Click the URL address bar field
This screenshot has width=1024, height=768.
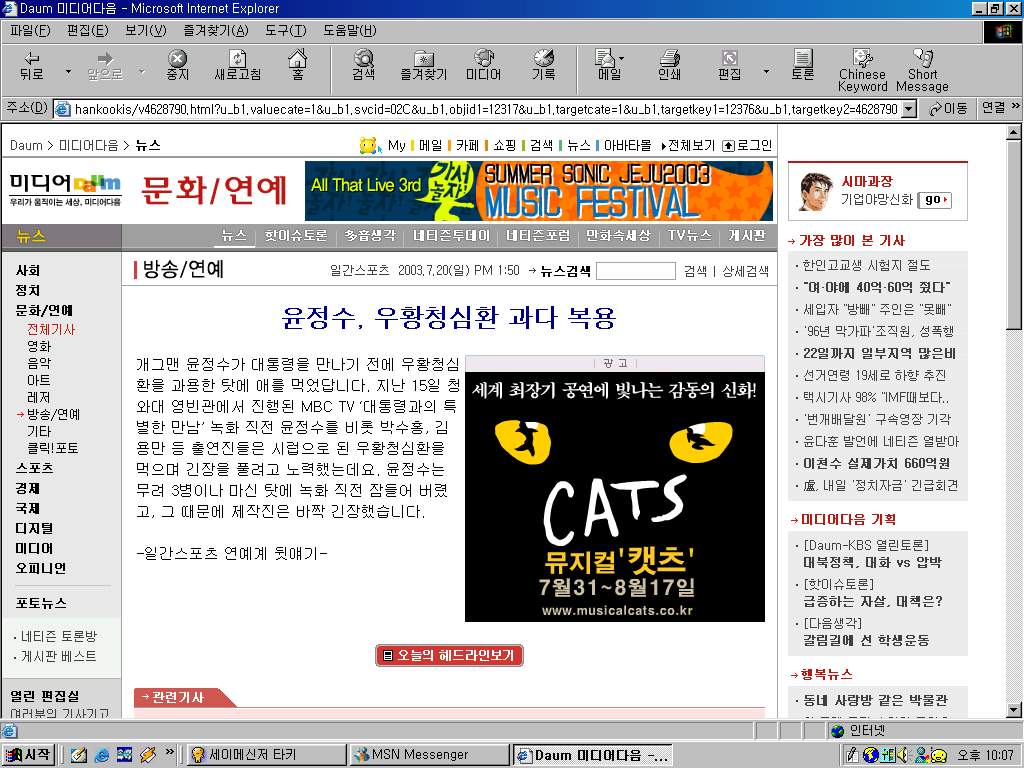coord(485,109)
